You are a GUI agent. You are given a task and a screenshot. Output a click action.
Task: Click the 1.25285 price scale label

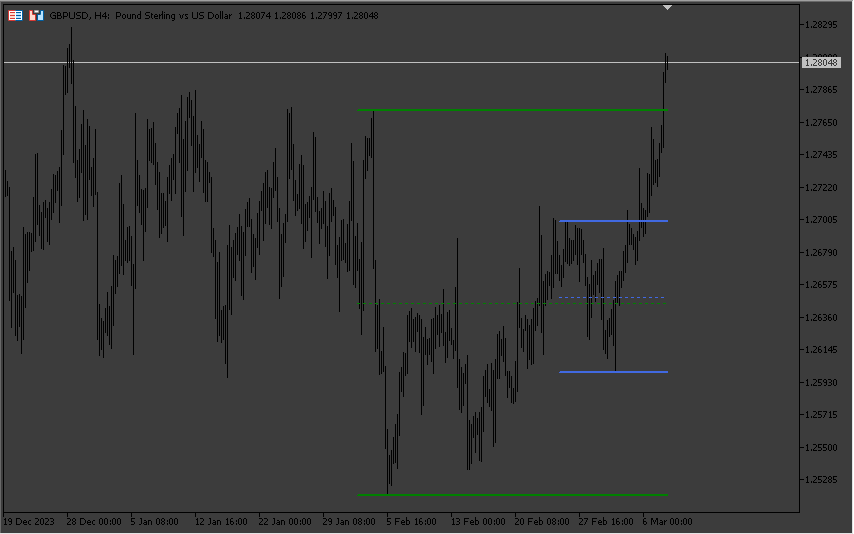821,480
